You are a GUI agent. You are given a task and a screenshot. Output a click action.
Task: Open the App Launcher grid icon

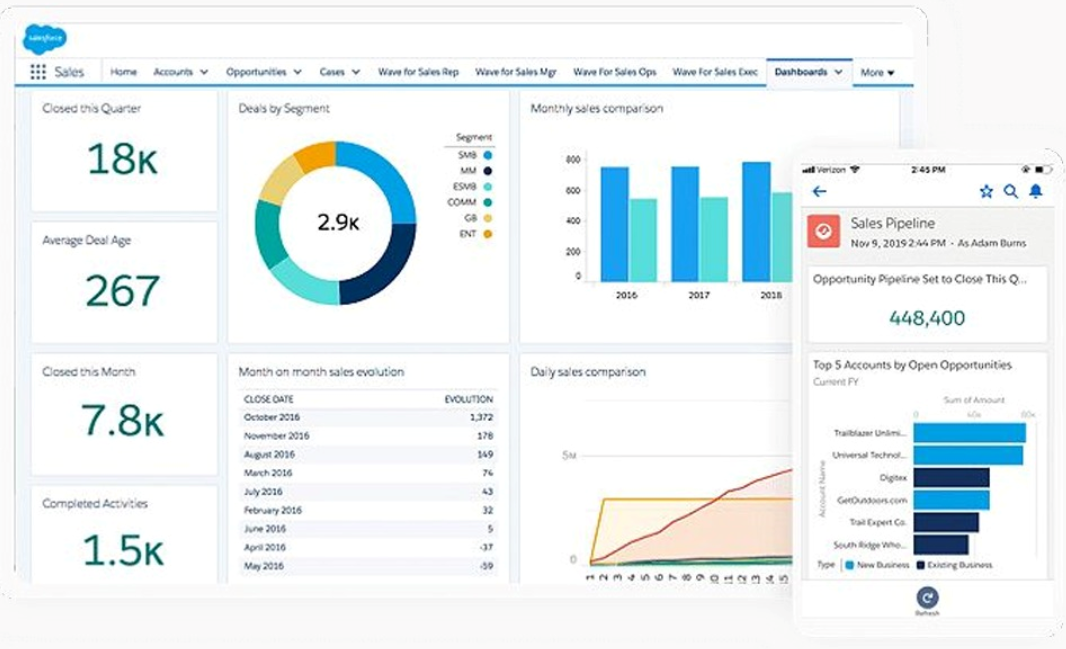click(x=38, y=72)
